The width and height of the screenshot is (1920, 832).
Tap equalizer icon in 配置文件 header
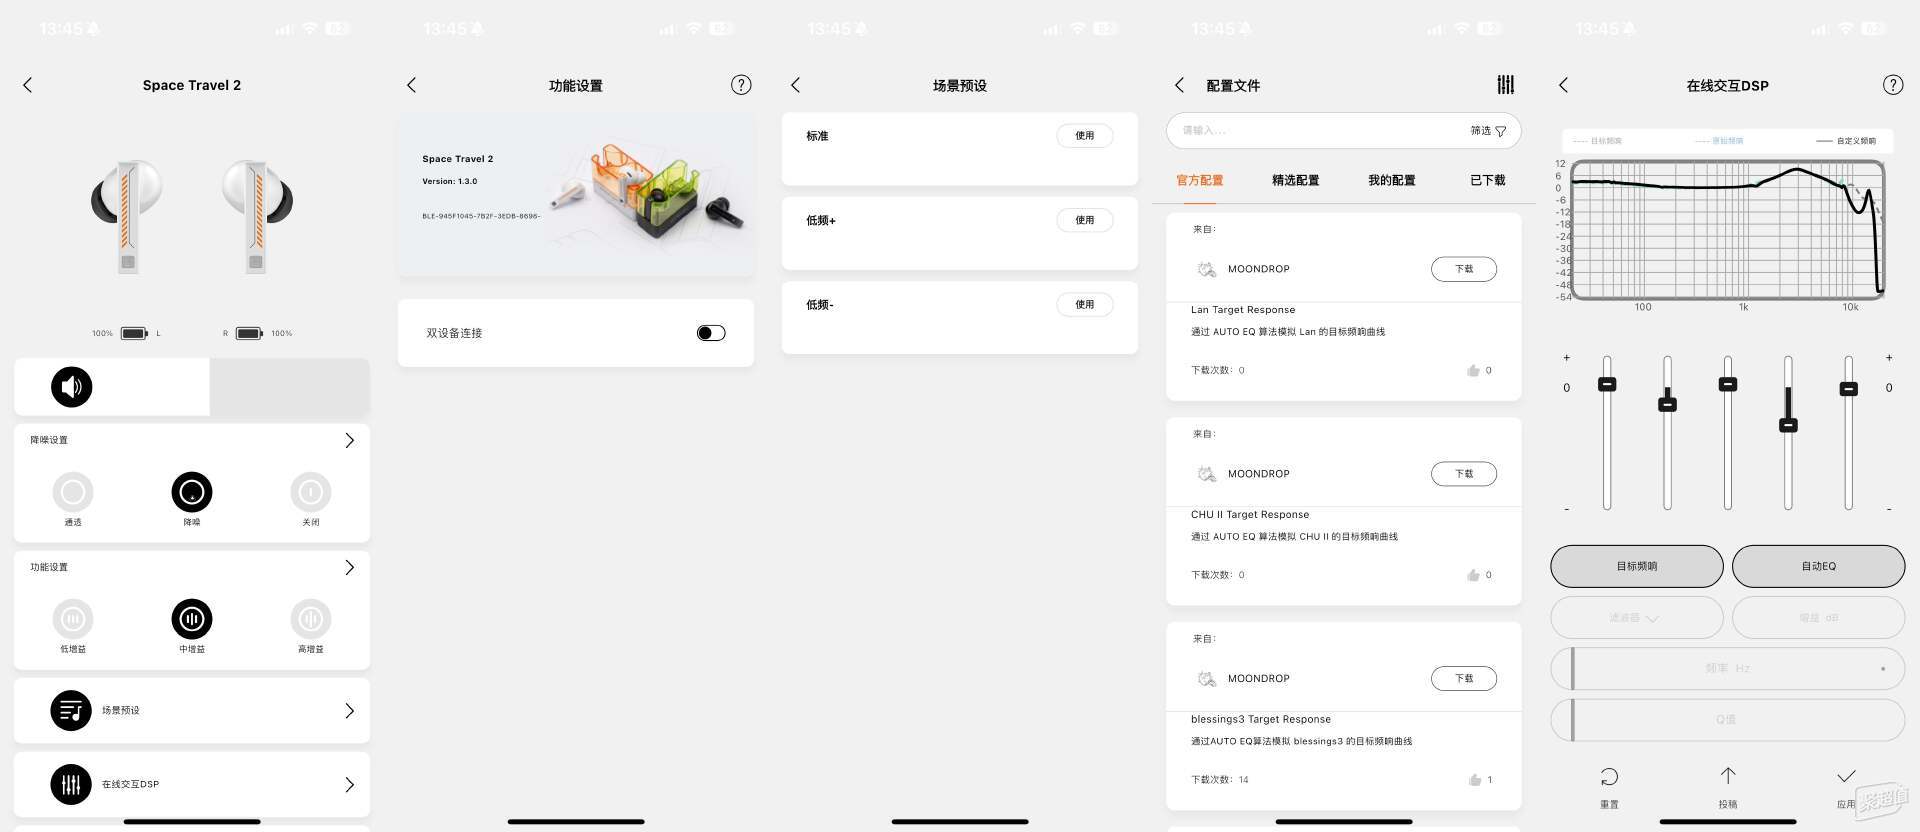coord(1505,85)
